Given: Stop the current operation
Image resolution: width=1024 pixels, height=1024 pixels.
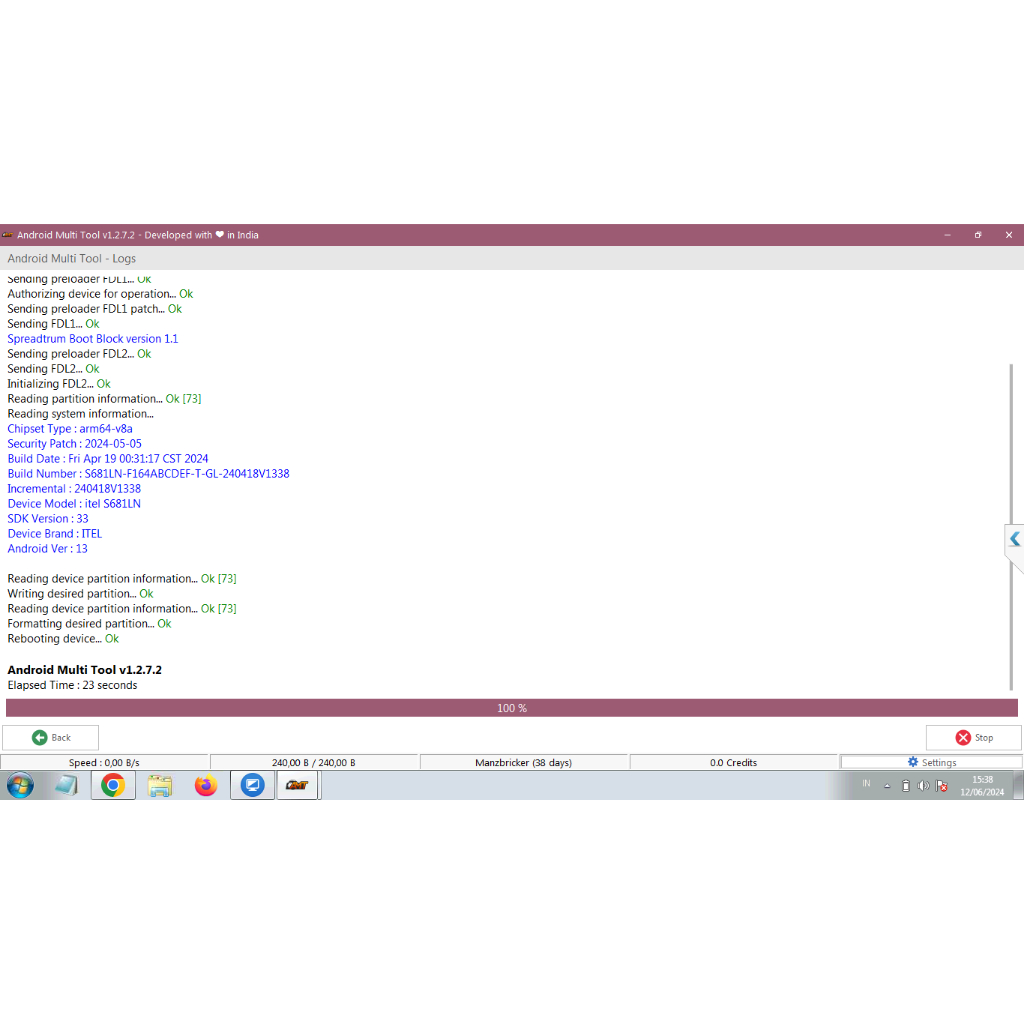Looking at the screenshot, I should coord(973,737).
